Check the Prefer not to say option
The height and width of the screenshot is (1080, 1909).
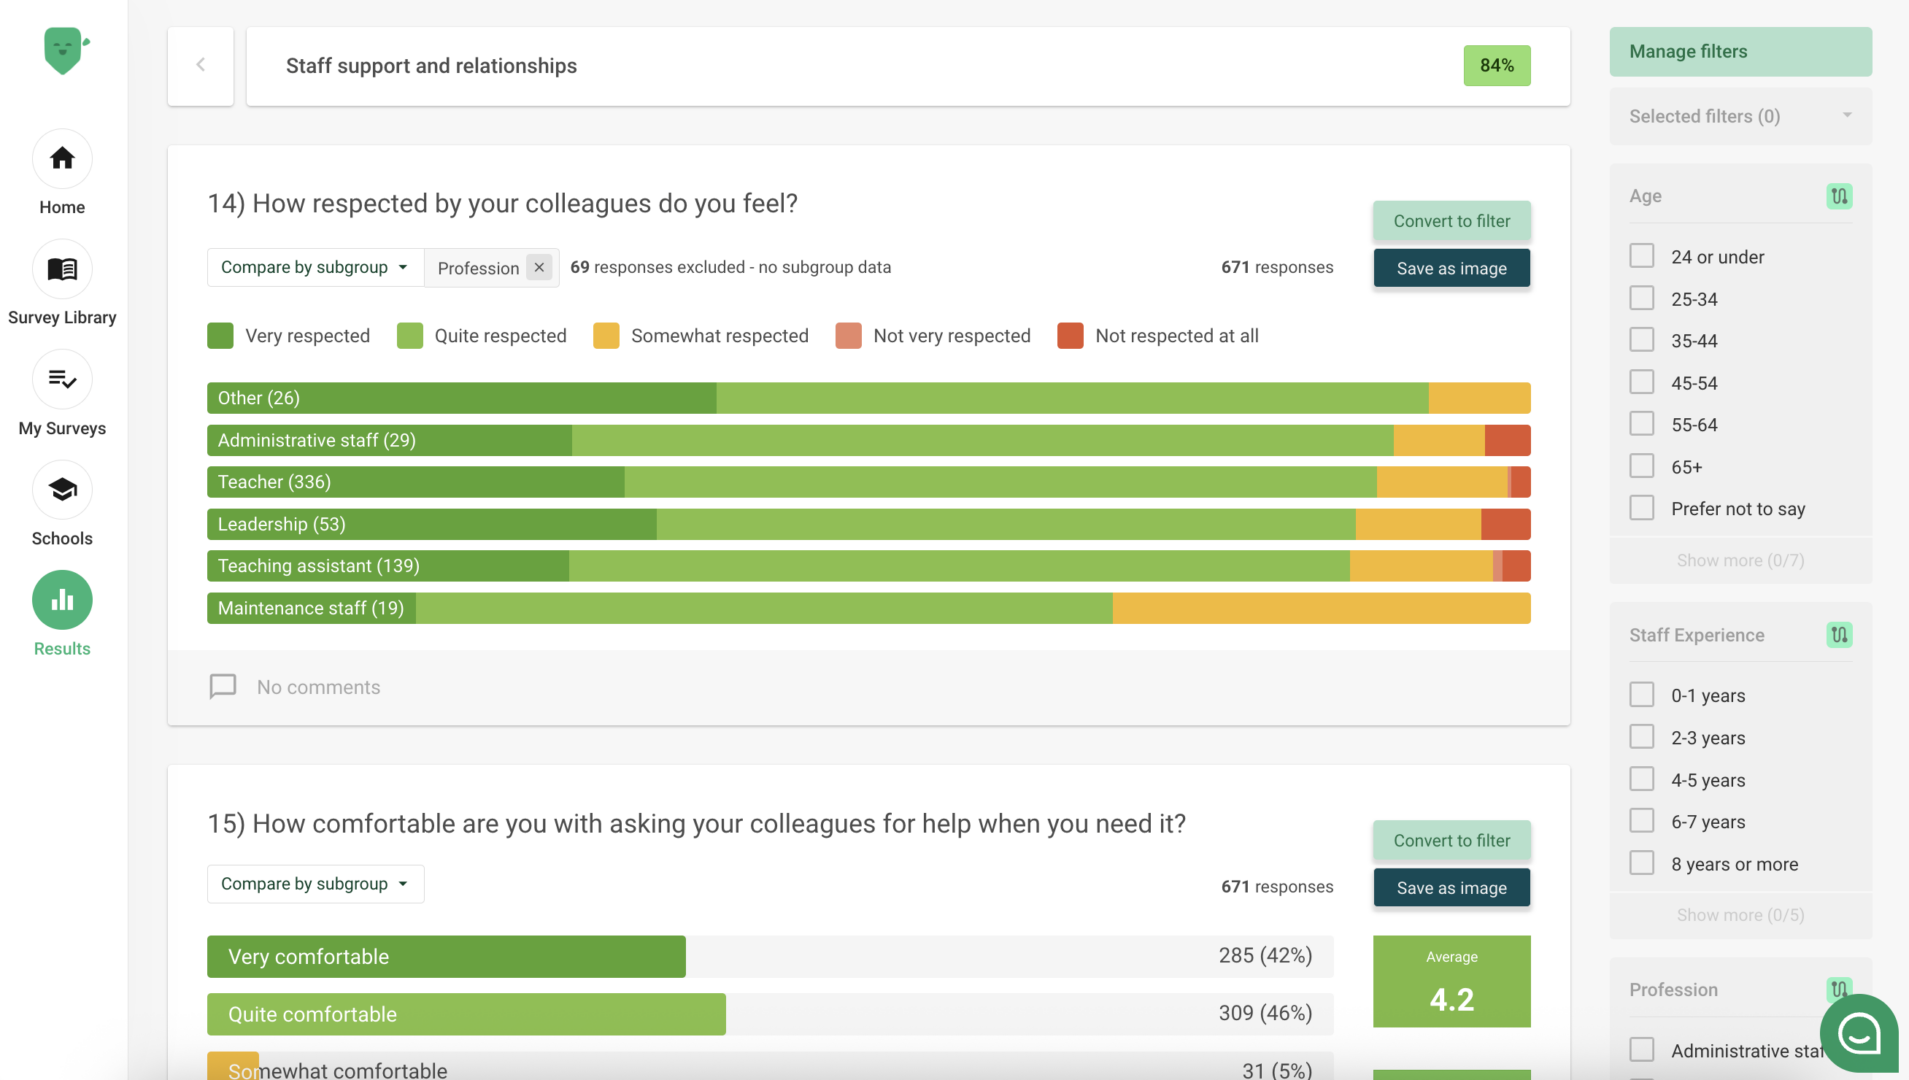(1641, 507)
